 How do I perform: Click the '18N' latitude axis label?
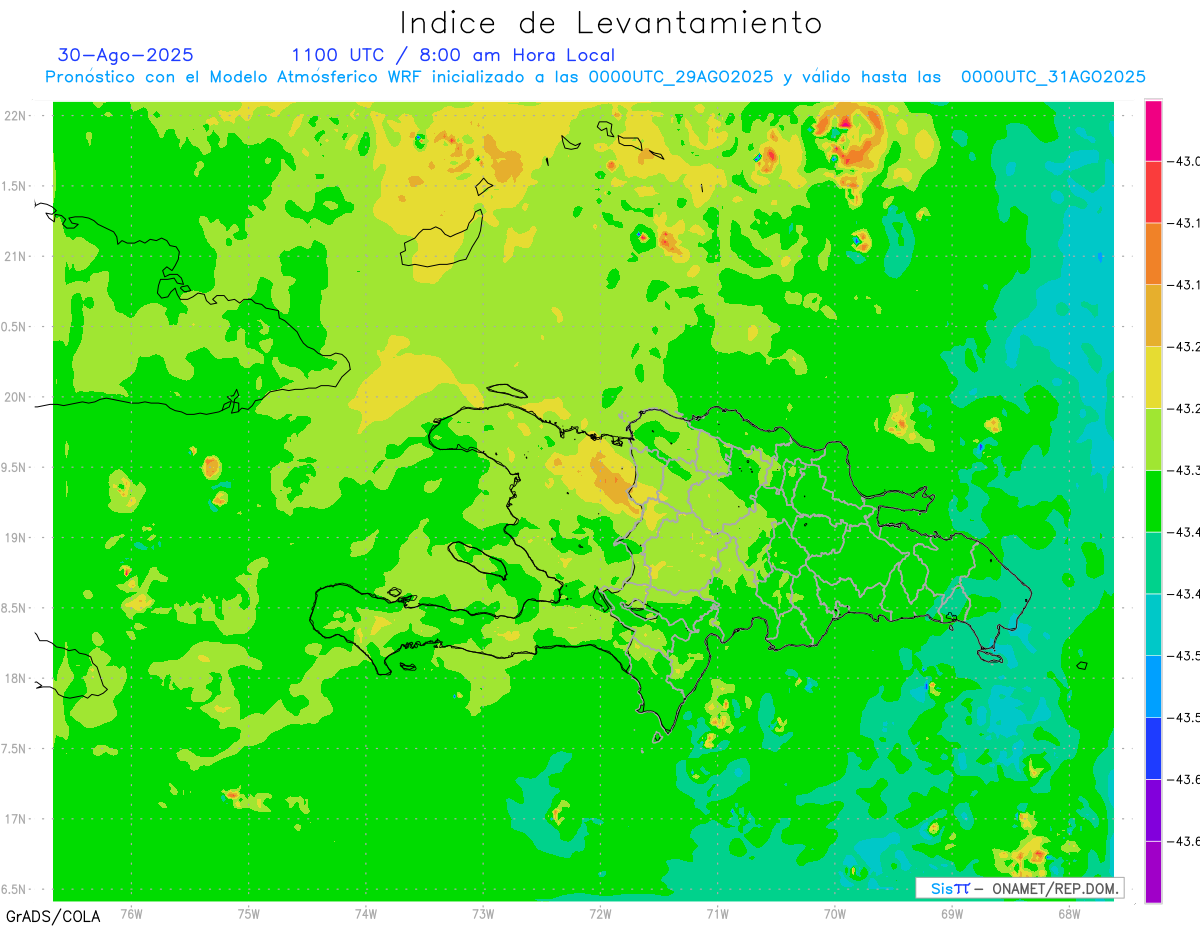[x=15, y=678]
